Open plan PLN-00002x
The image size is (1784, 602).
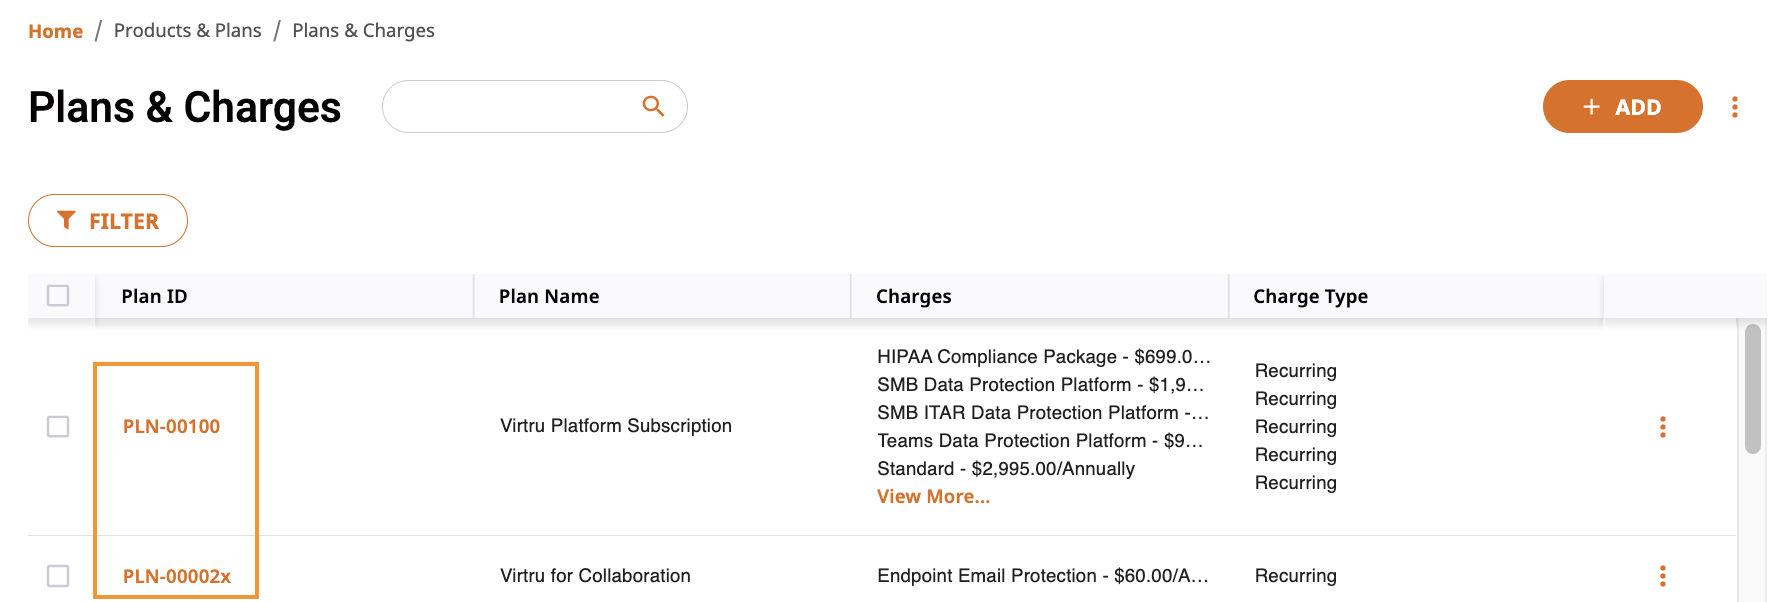point(177,576)
